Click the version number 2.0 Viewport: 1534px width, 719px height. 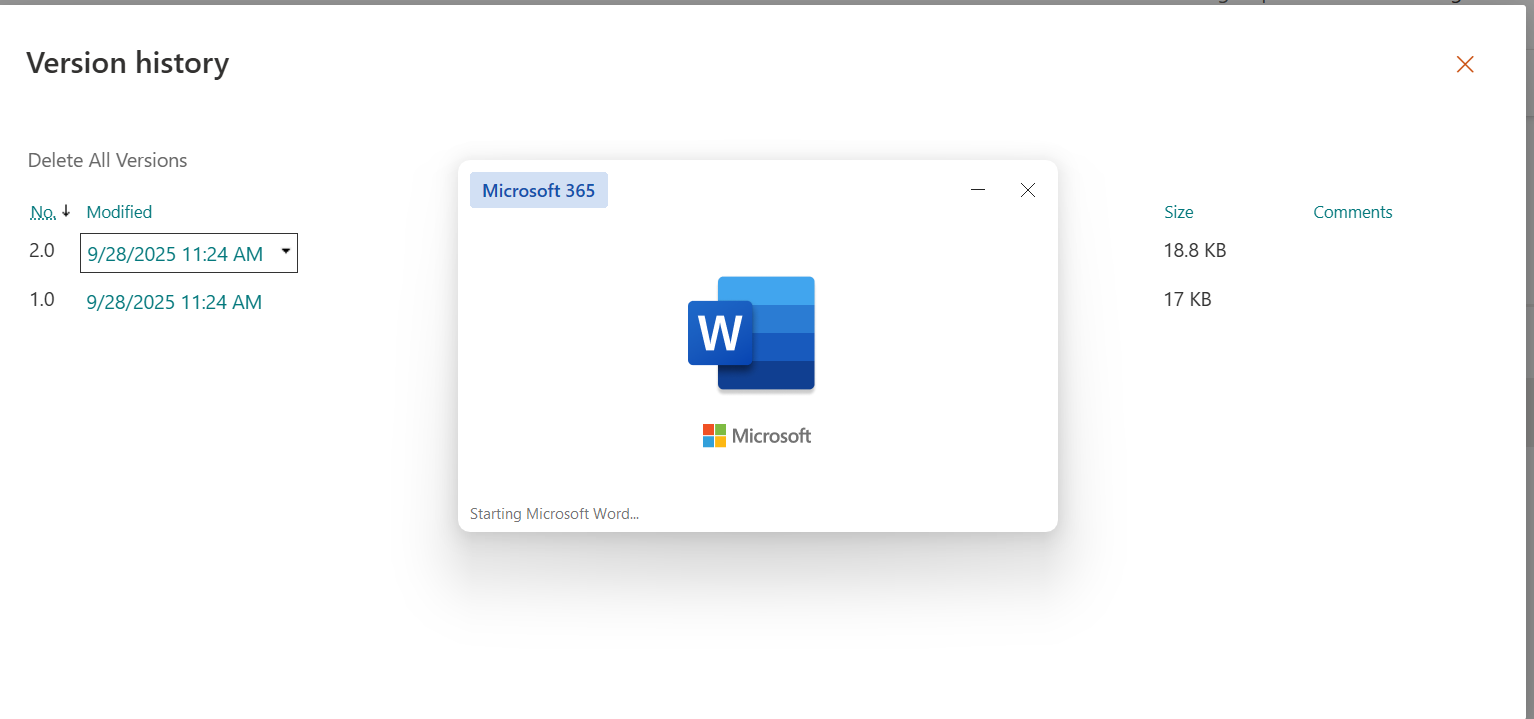[x=42, y=250]
